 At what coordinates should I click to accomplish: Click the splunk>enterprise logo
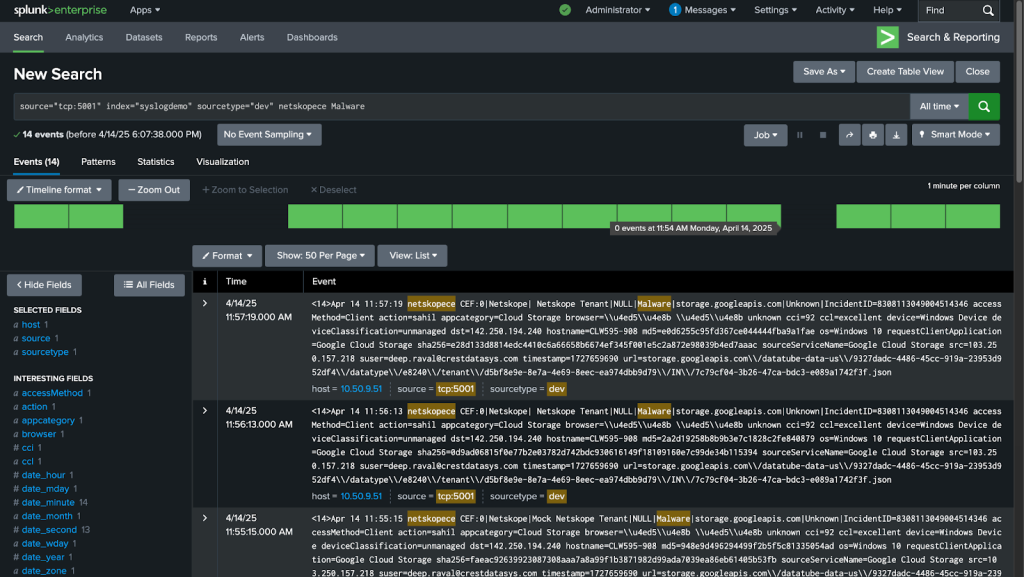tap(60, 10)
